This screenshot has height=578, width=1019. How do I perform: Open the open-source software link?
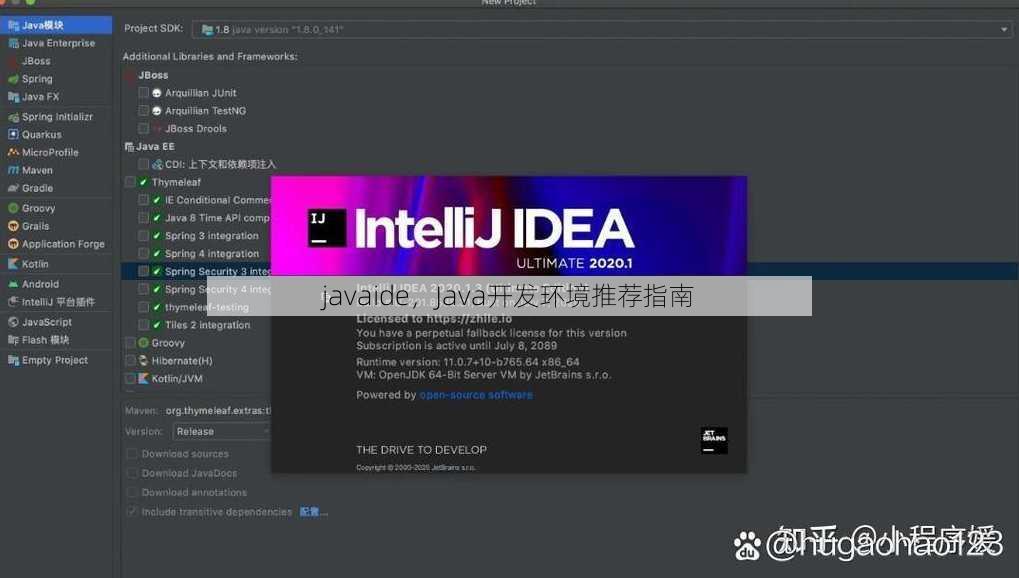pyautogui.click(x=476, y=395)
